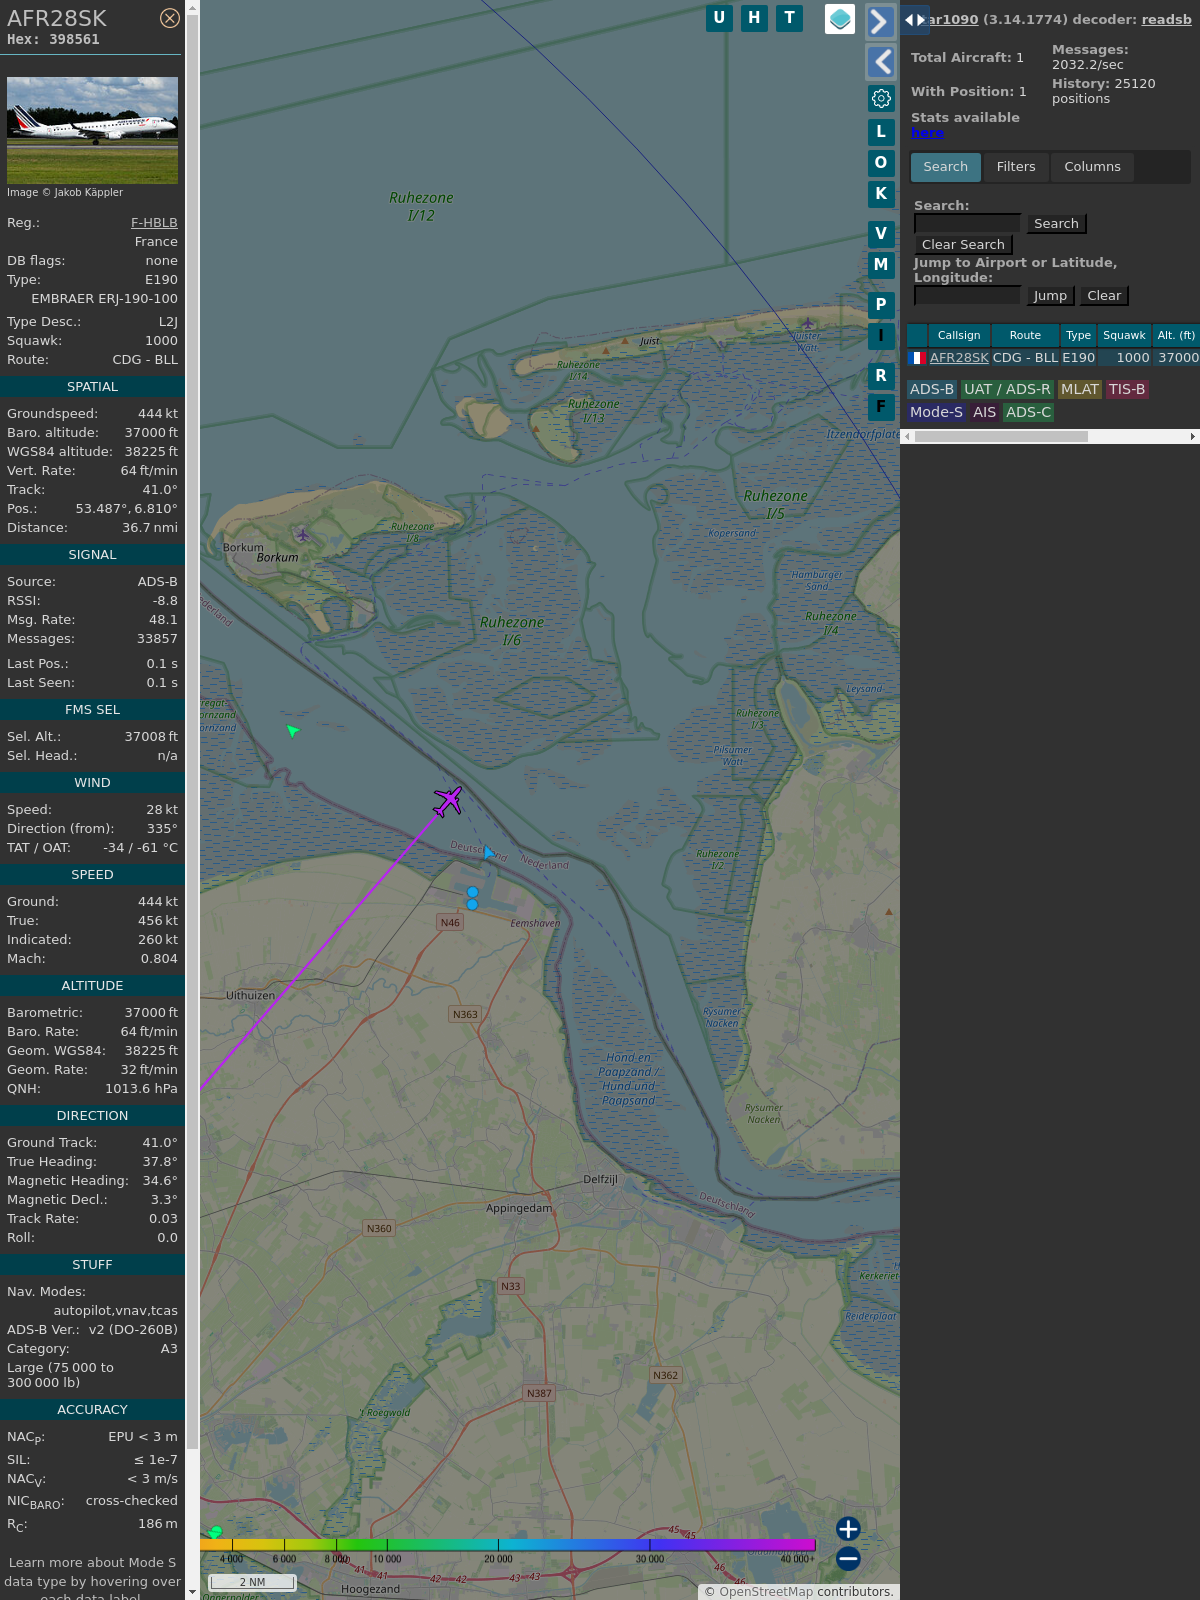Click the France flag icon in table row
Viewport: 1200px width, 1600px height.
click(x=917, y=358)
